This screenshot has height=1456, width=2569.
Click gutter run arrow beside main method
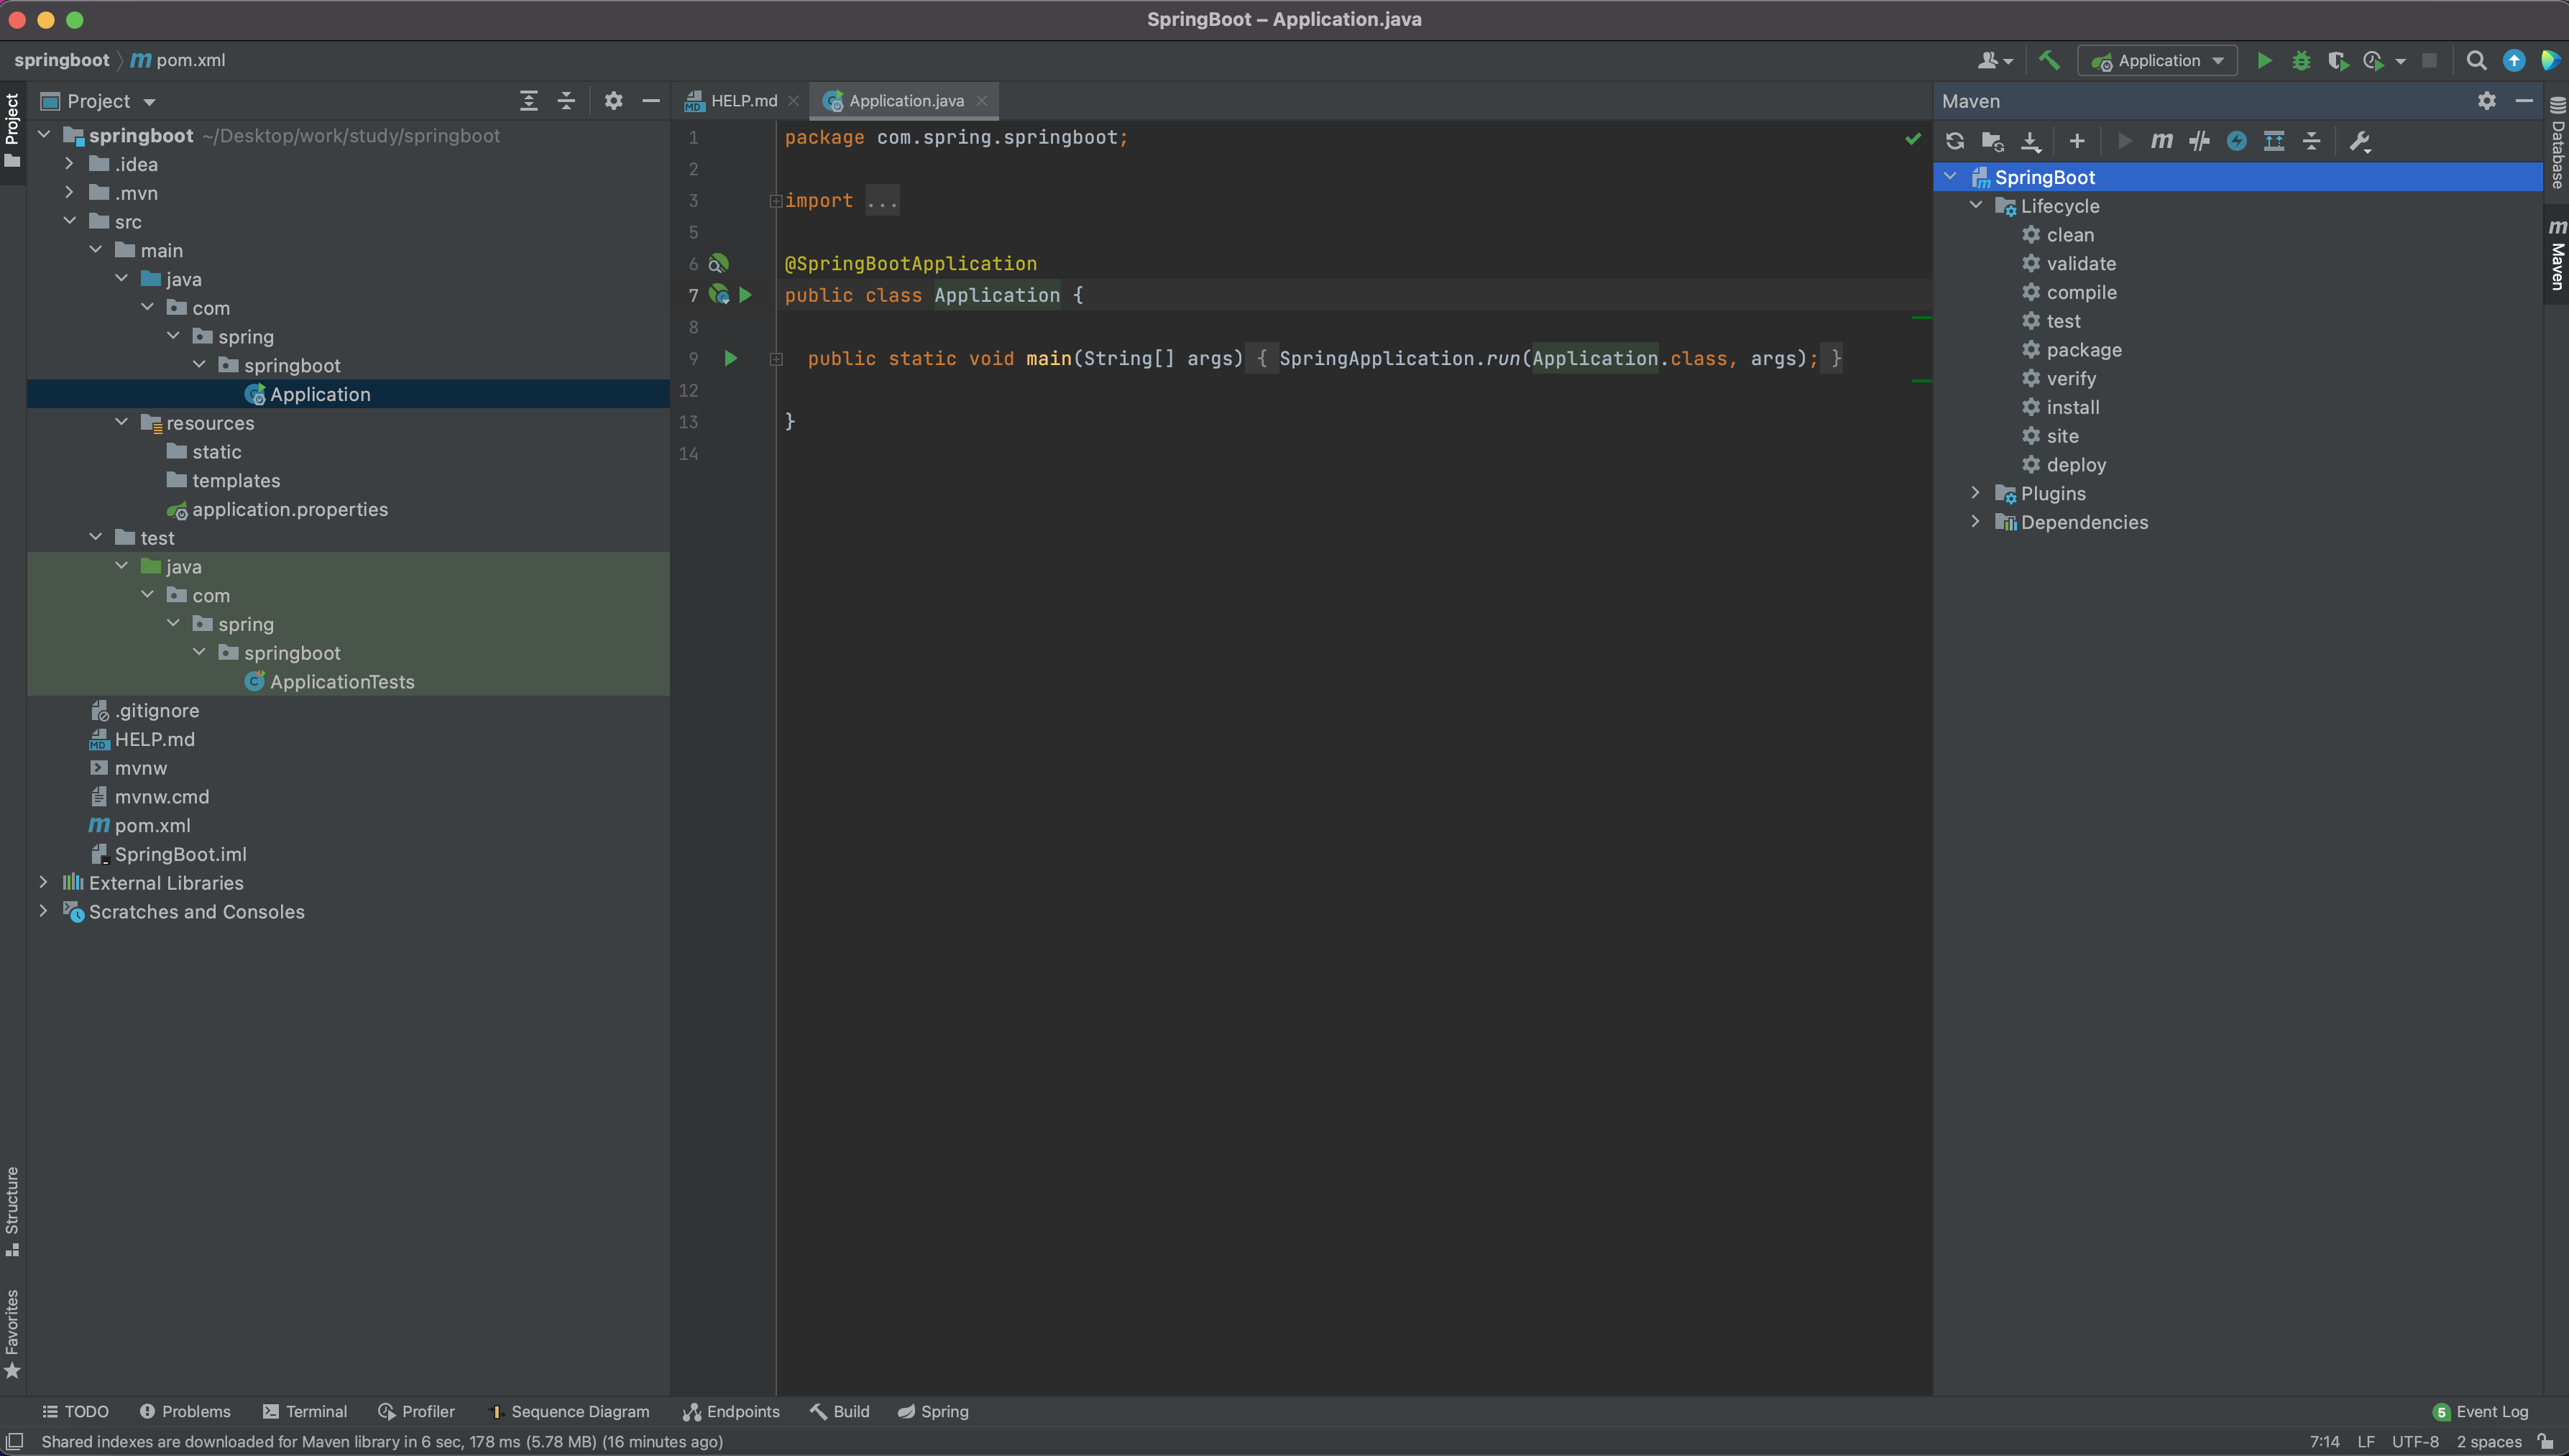click(730, 358)
